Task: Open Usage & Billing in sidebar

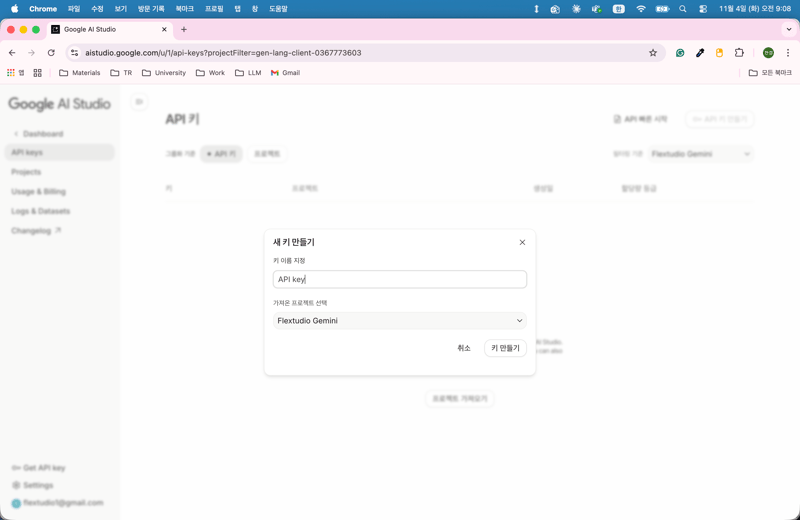Action: (38, 191)
